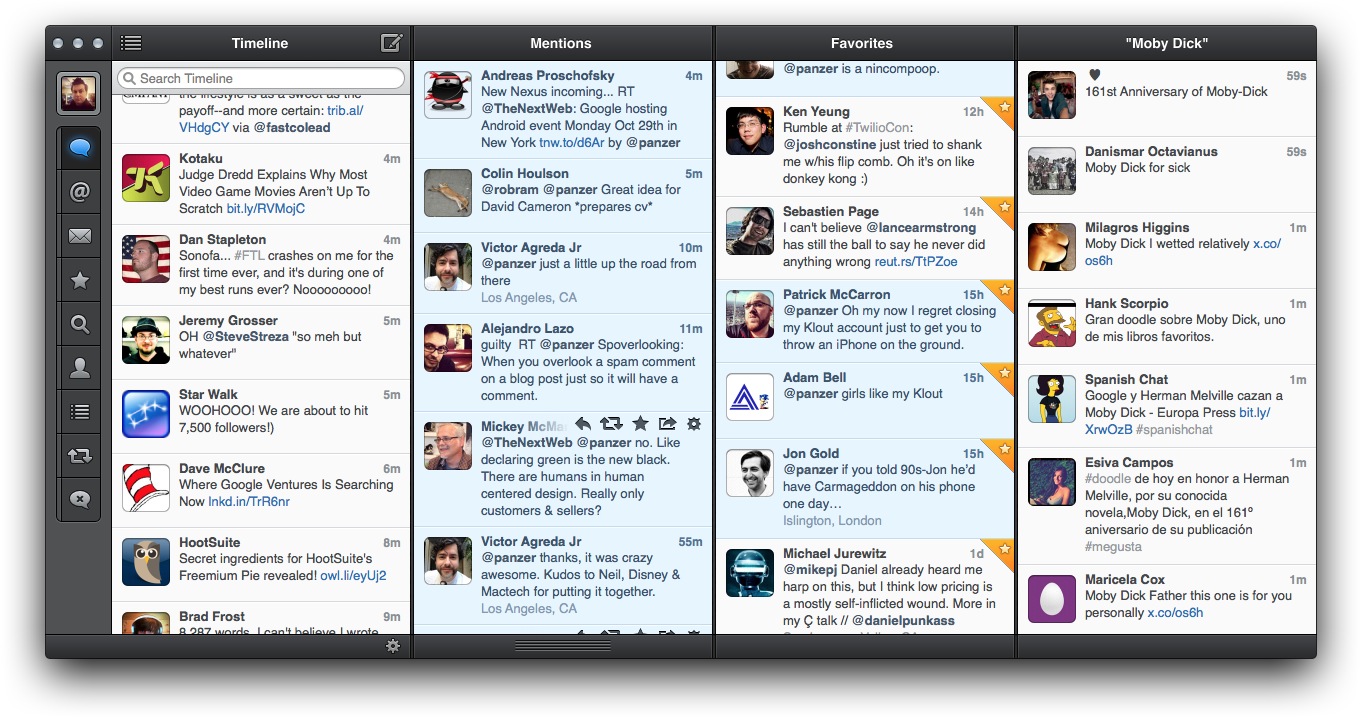1362x719 pixels.
Task: Open Hank Scorpio's avatar
Action: (x=1052, y=324)
